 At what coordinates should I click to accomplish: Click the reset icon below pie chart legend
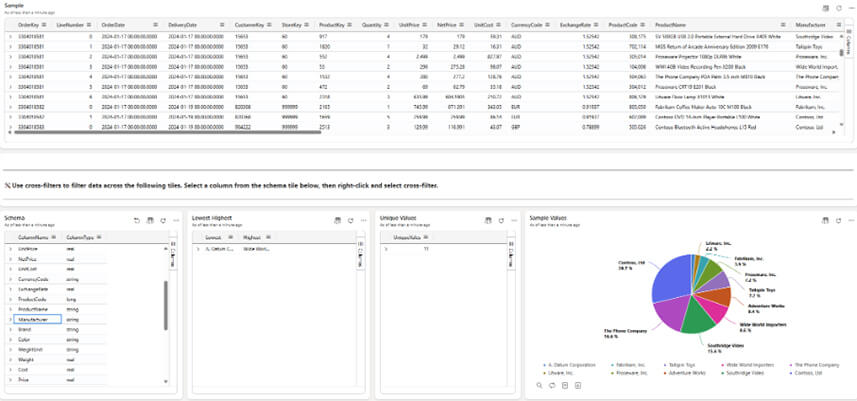[x=552, y=386]
